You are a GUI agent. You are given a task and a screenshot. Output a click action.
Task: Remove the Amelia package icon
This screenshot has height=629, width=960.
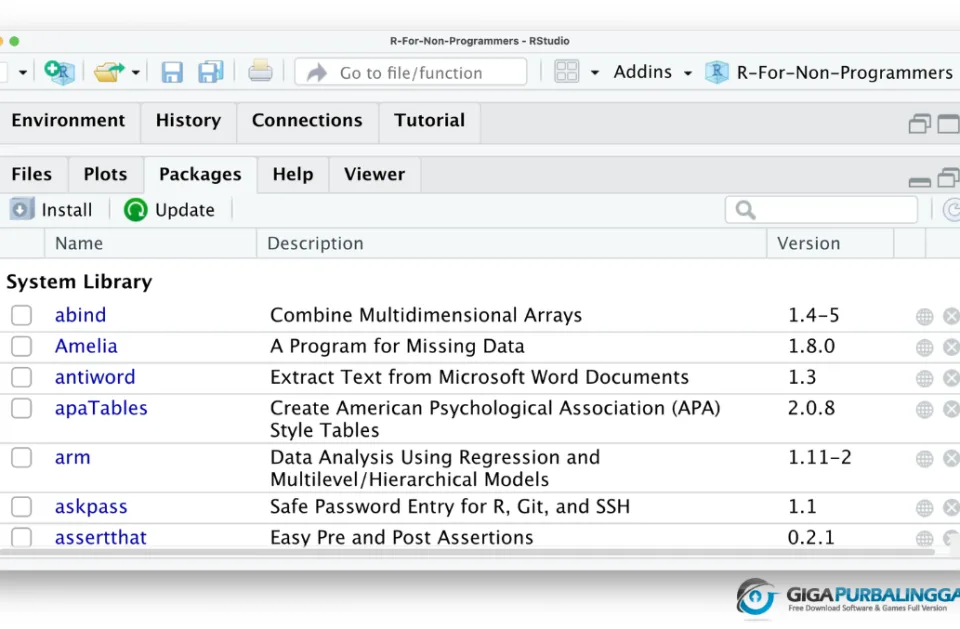951,348
